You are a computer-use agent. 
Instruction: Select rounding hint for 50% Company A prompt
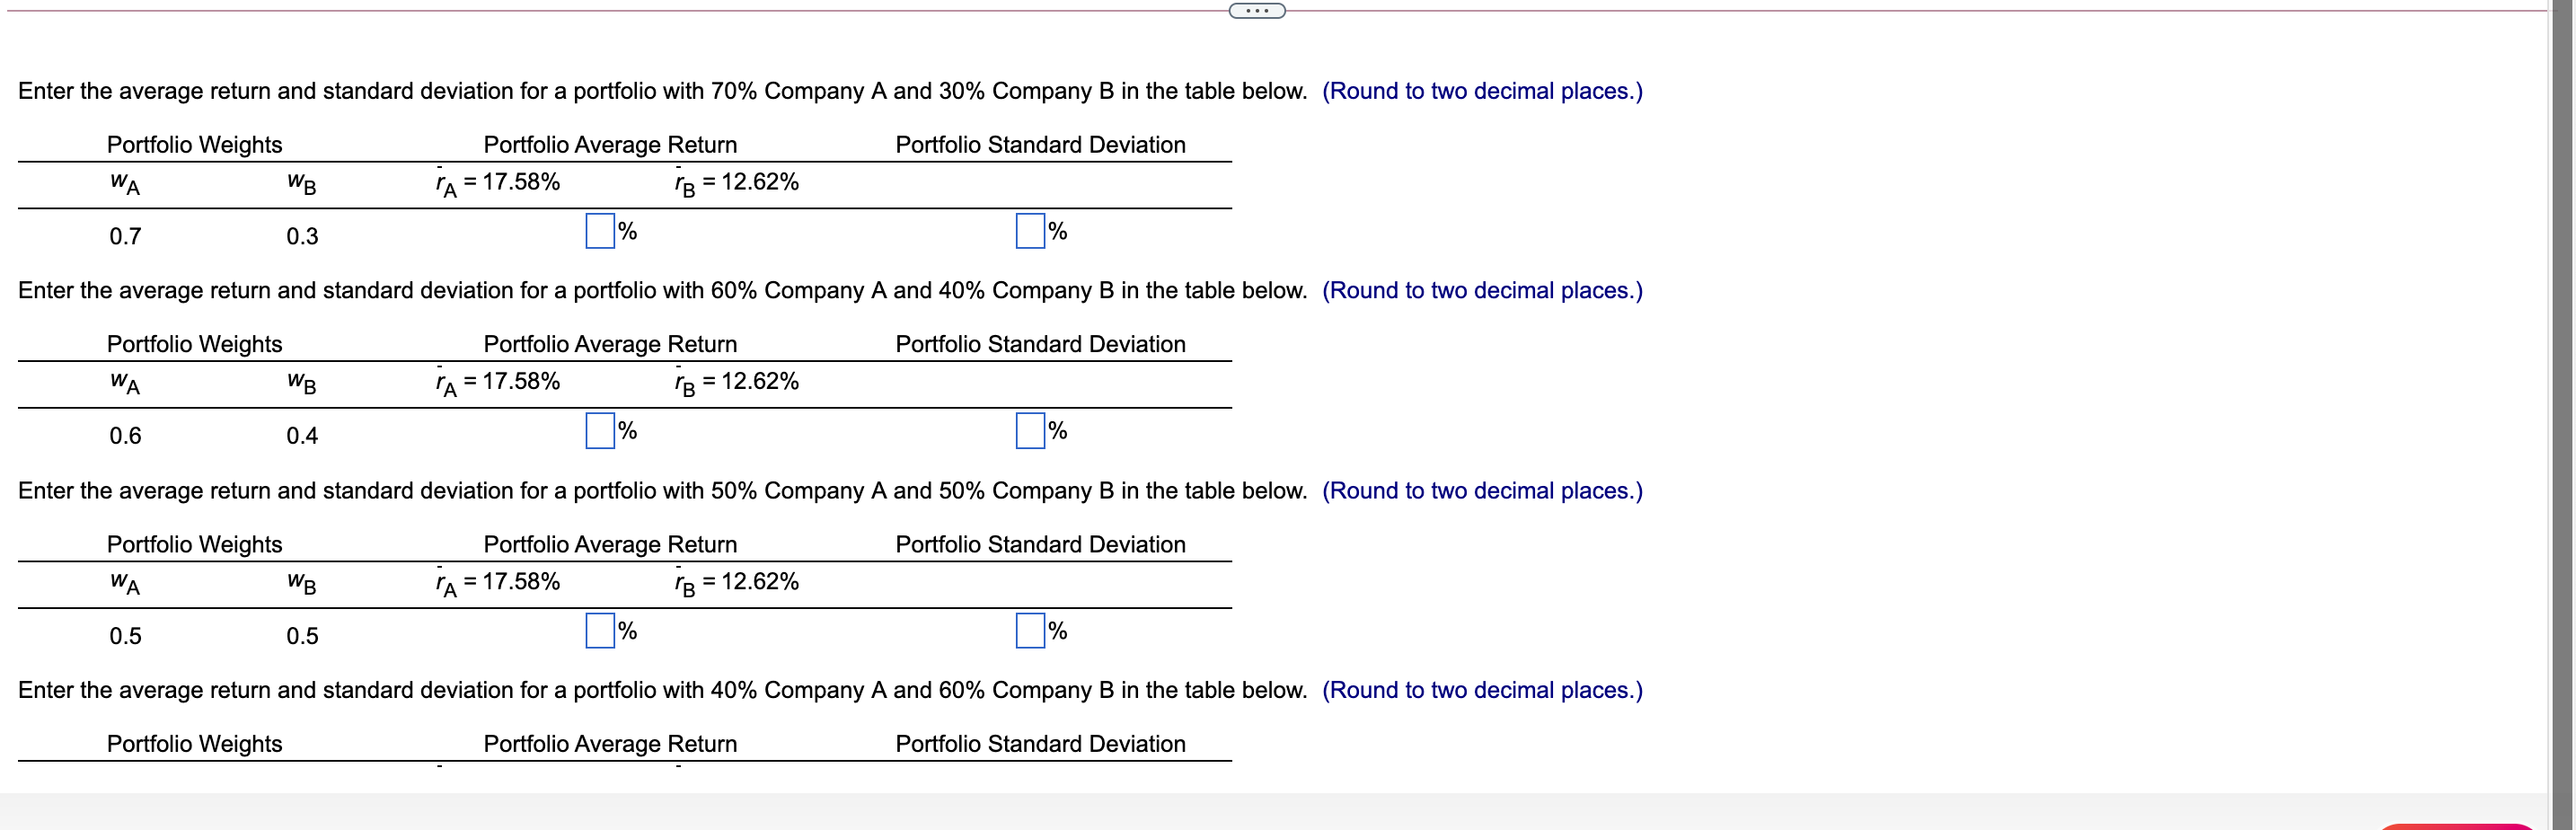coord(1482,491)
